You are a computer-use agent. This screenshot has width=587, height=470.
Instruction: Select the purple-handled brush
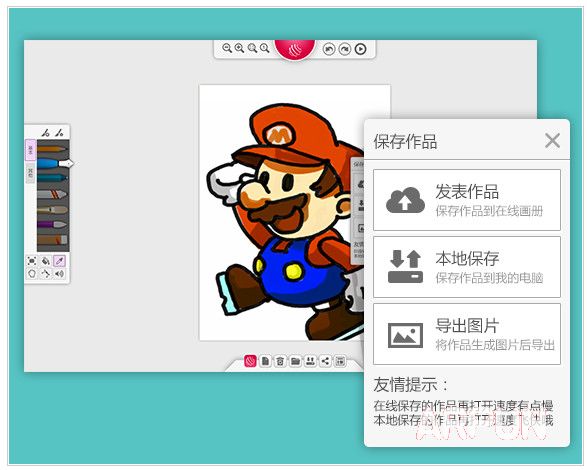[x=52, y=225]
